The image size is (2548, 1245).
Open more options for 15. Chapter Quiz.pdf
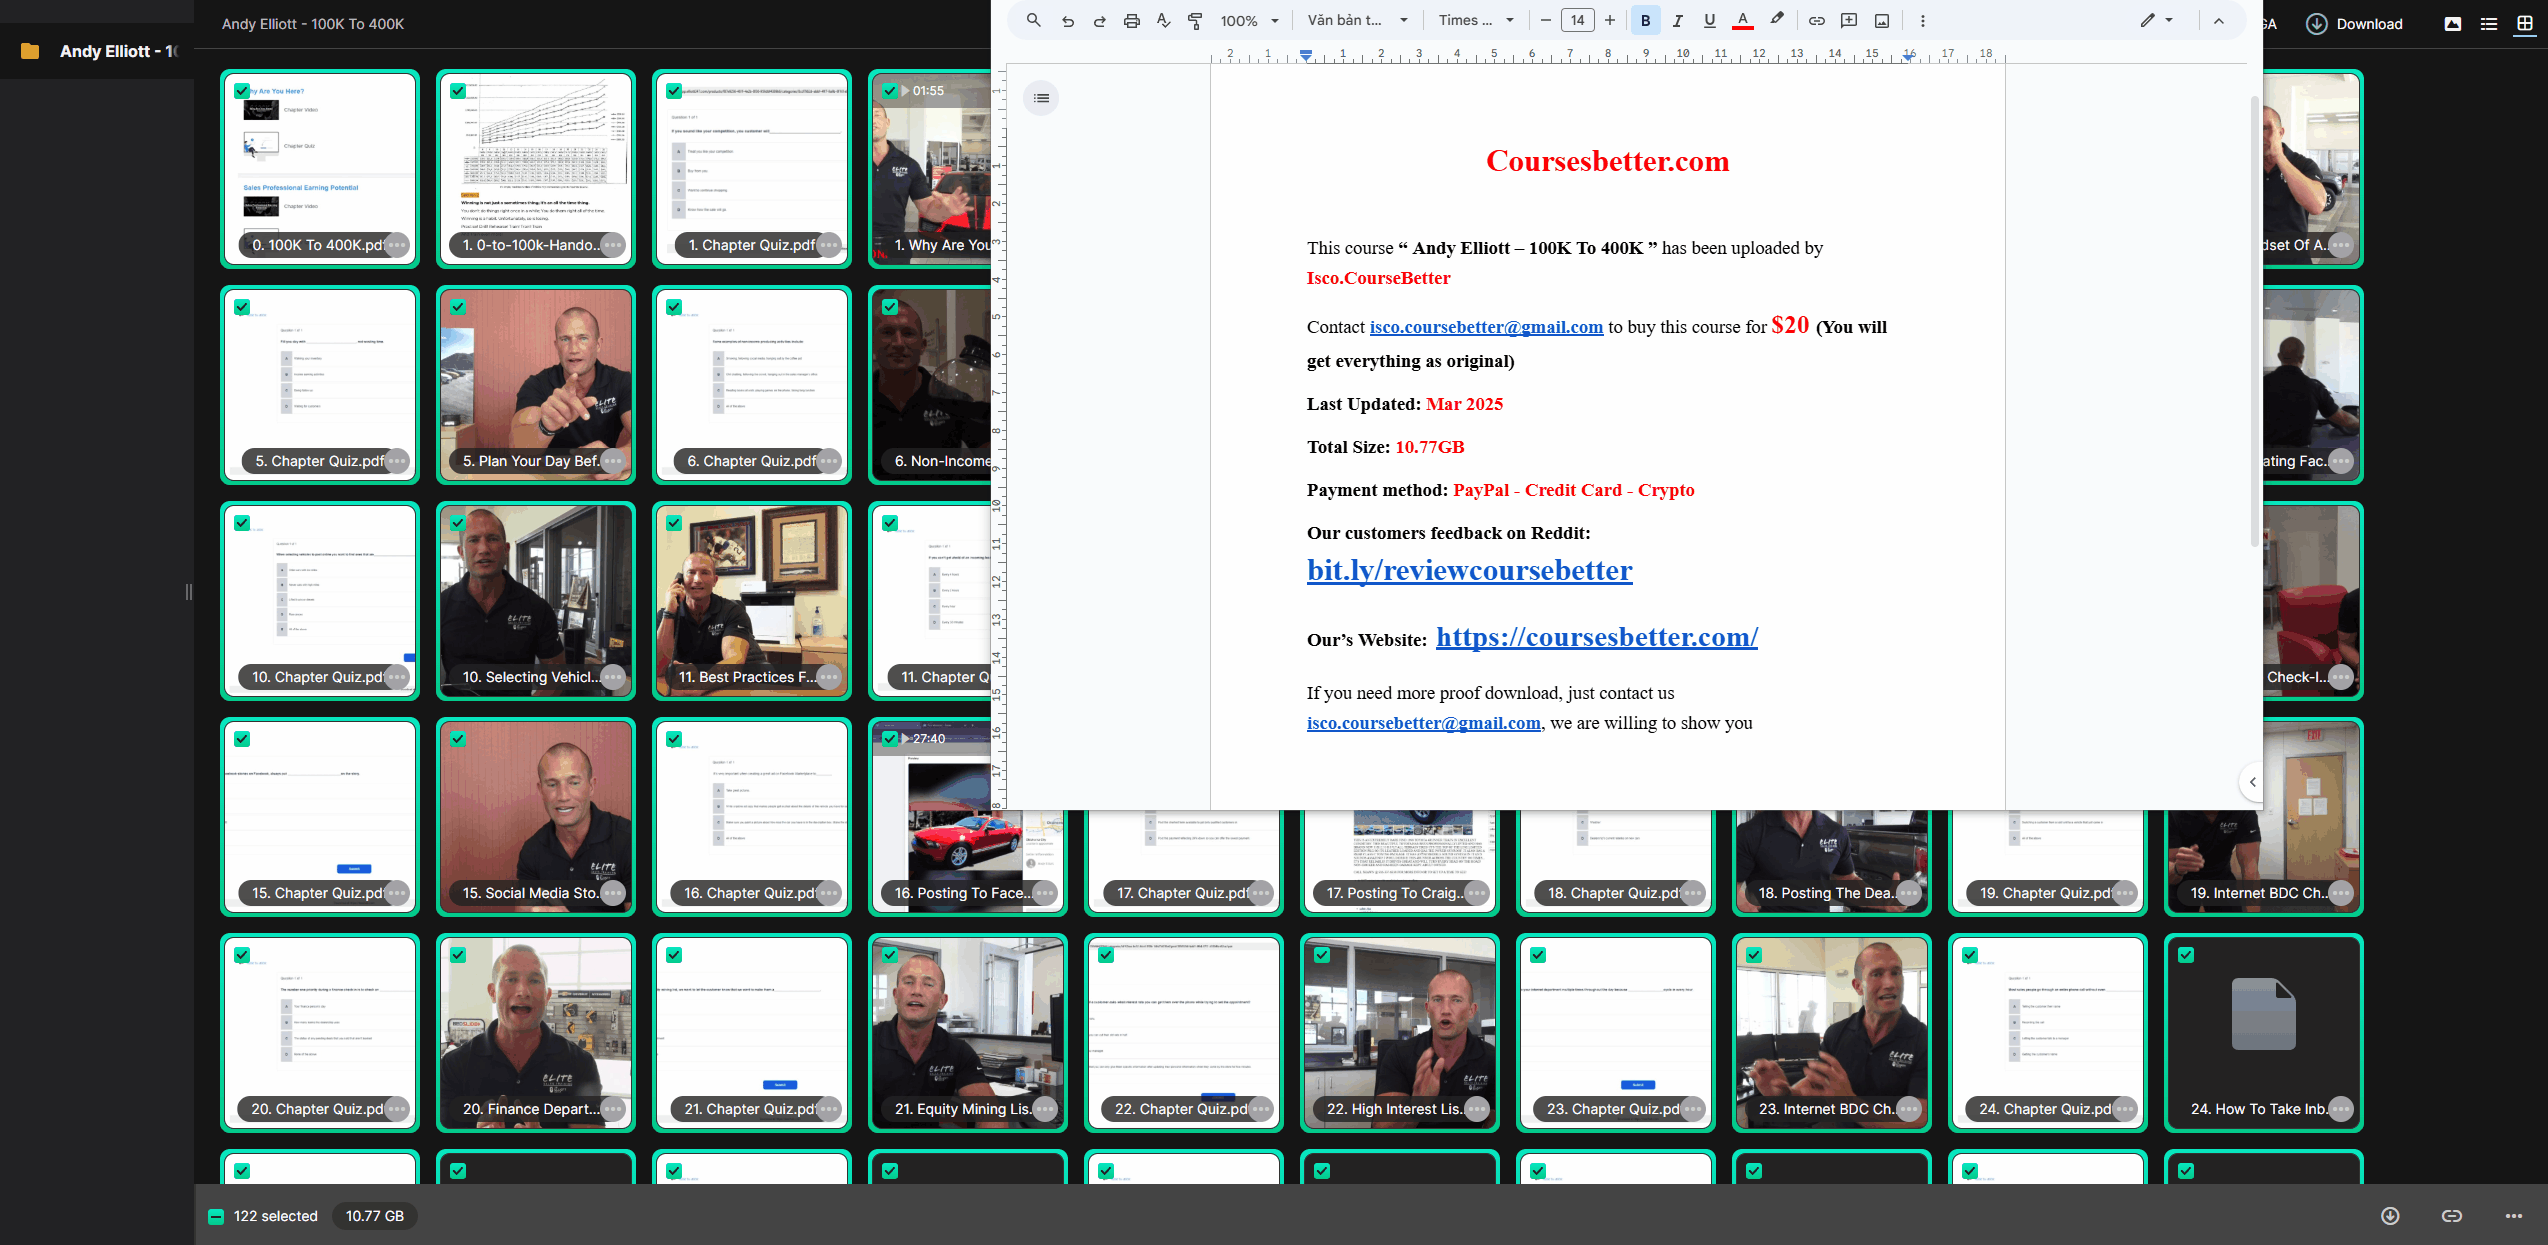[397, 893]
